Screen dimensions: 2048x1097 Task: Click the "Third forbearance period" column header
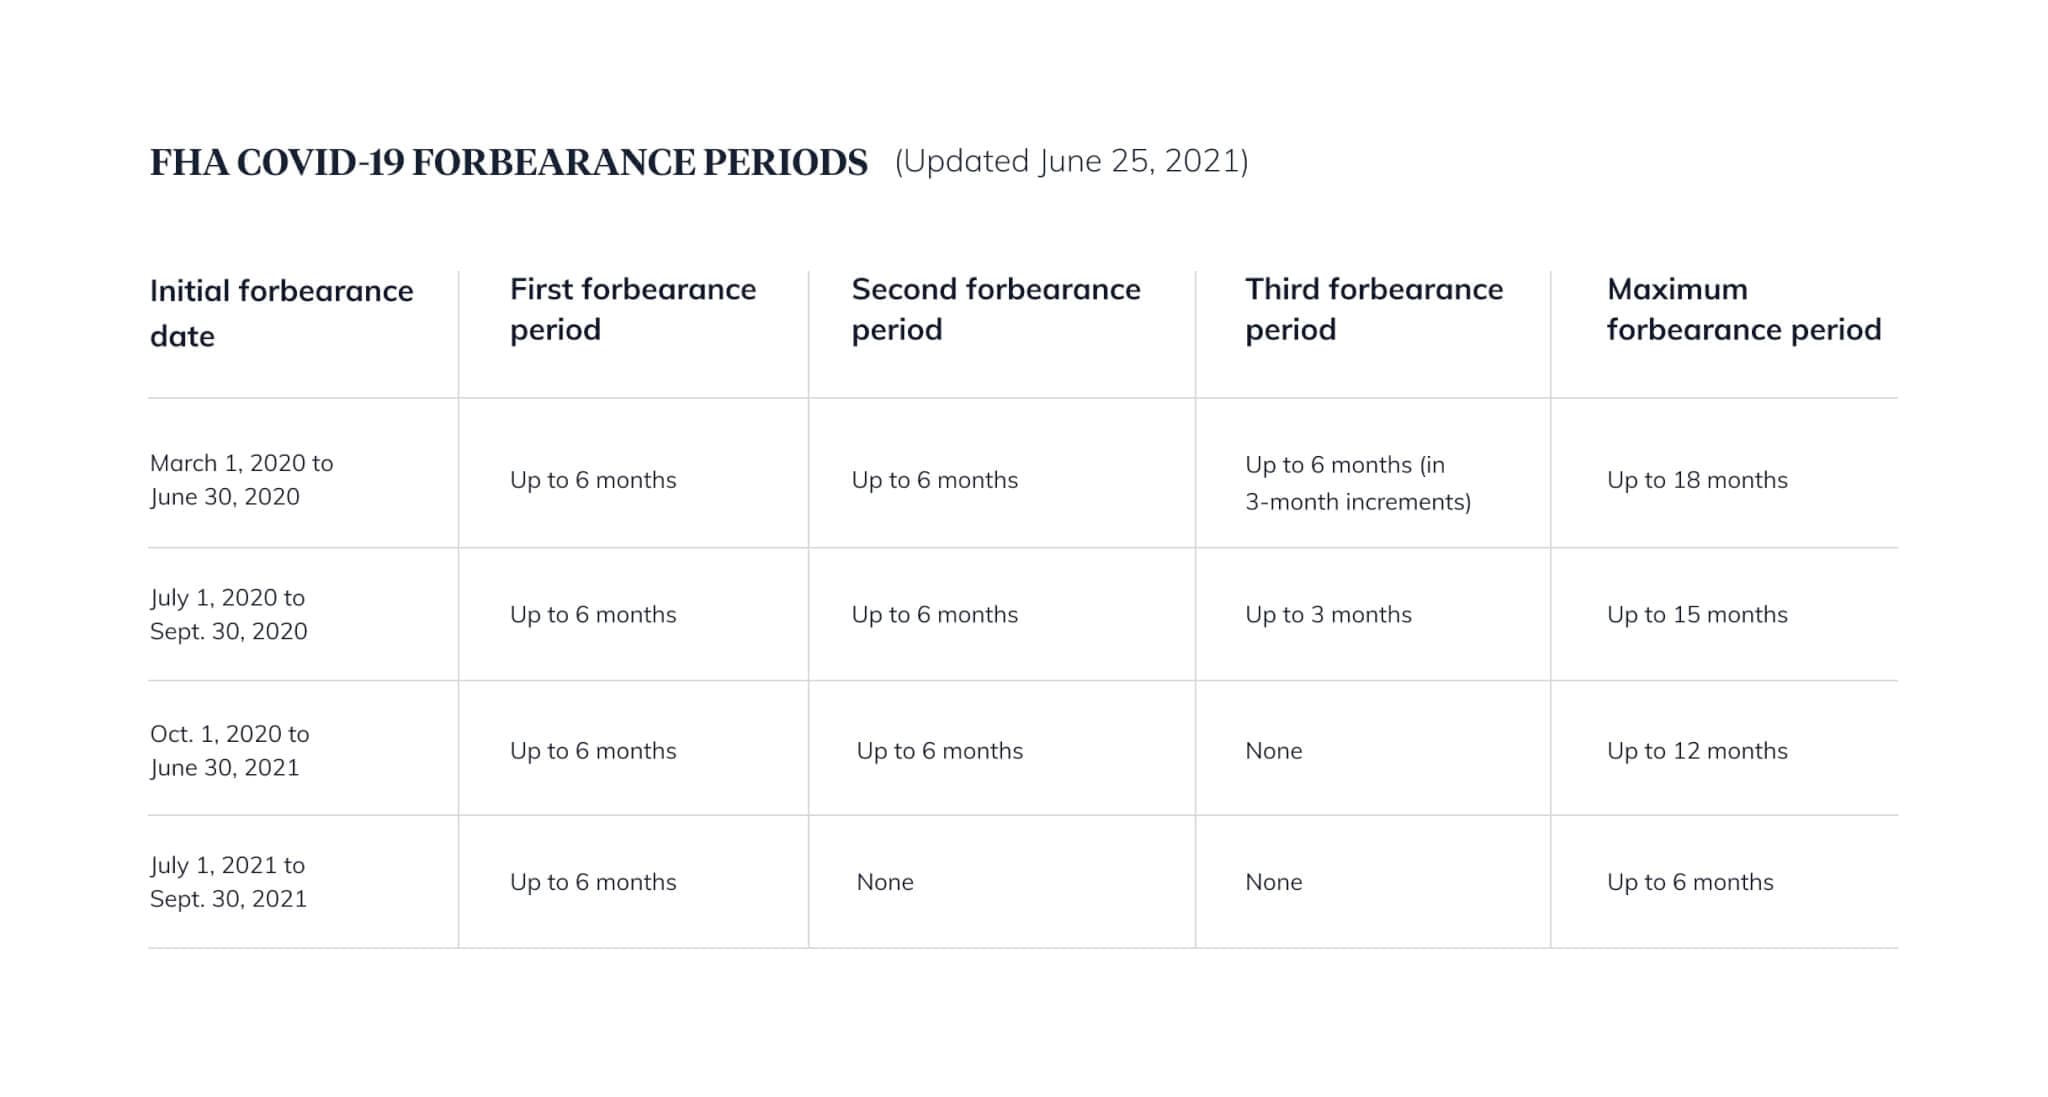point(1373,309)
